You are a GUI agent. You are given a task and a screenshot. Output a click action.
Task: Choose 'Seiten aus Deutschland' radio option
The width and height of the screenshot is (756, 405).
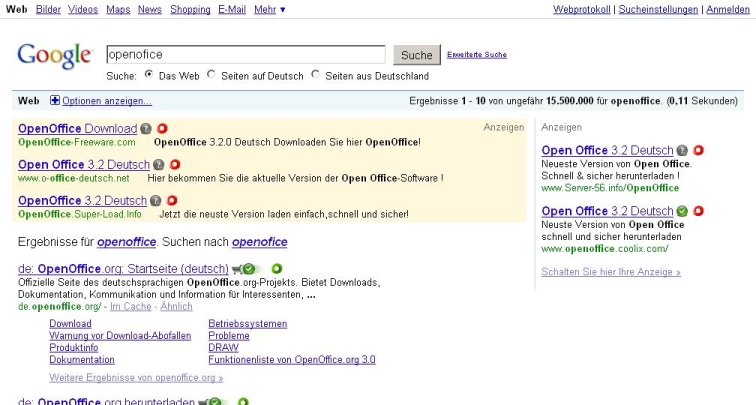click(316, 75)
